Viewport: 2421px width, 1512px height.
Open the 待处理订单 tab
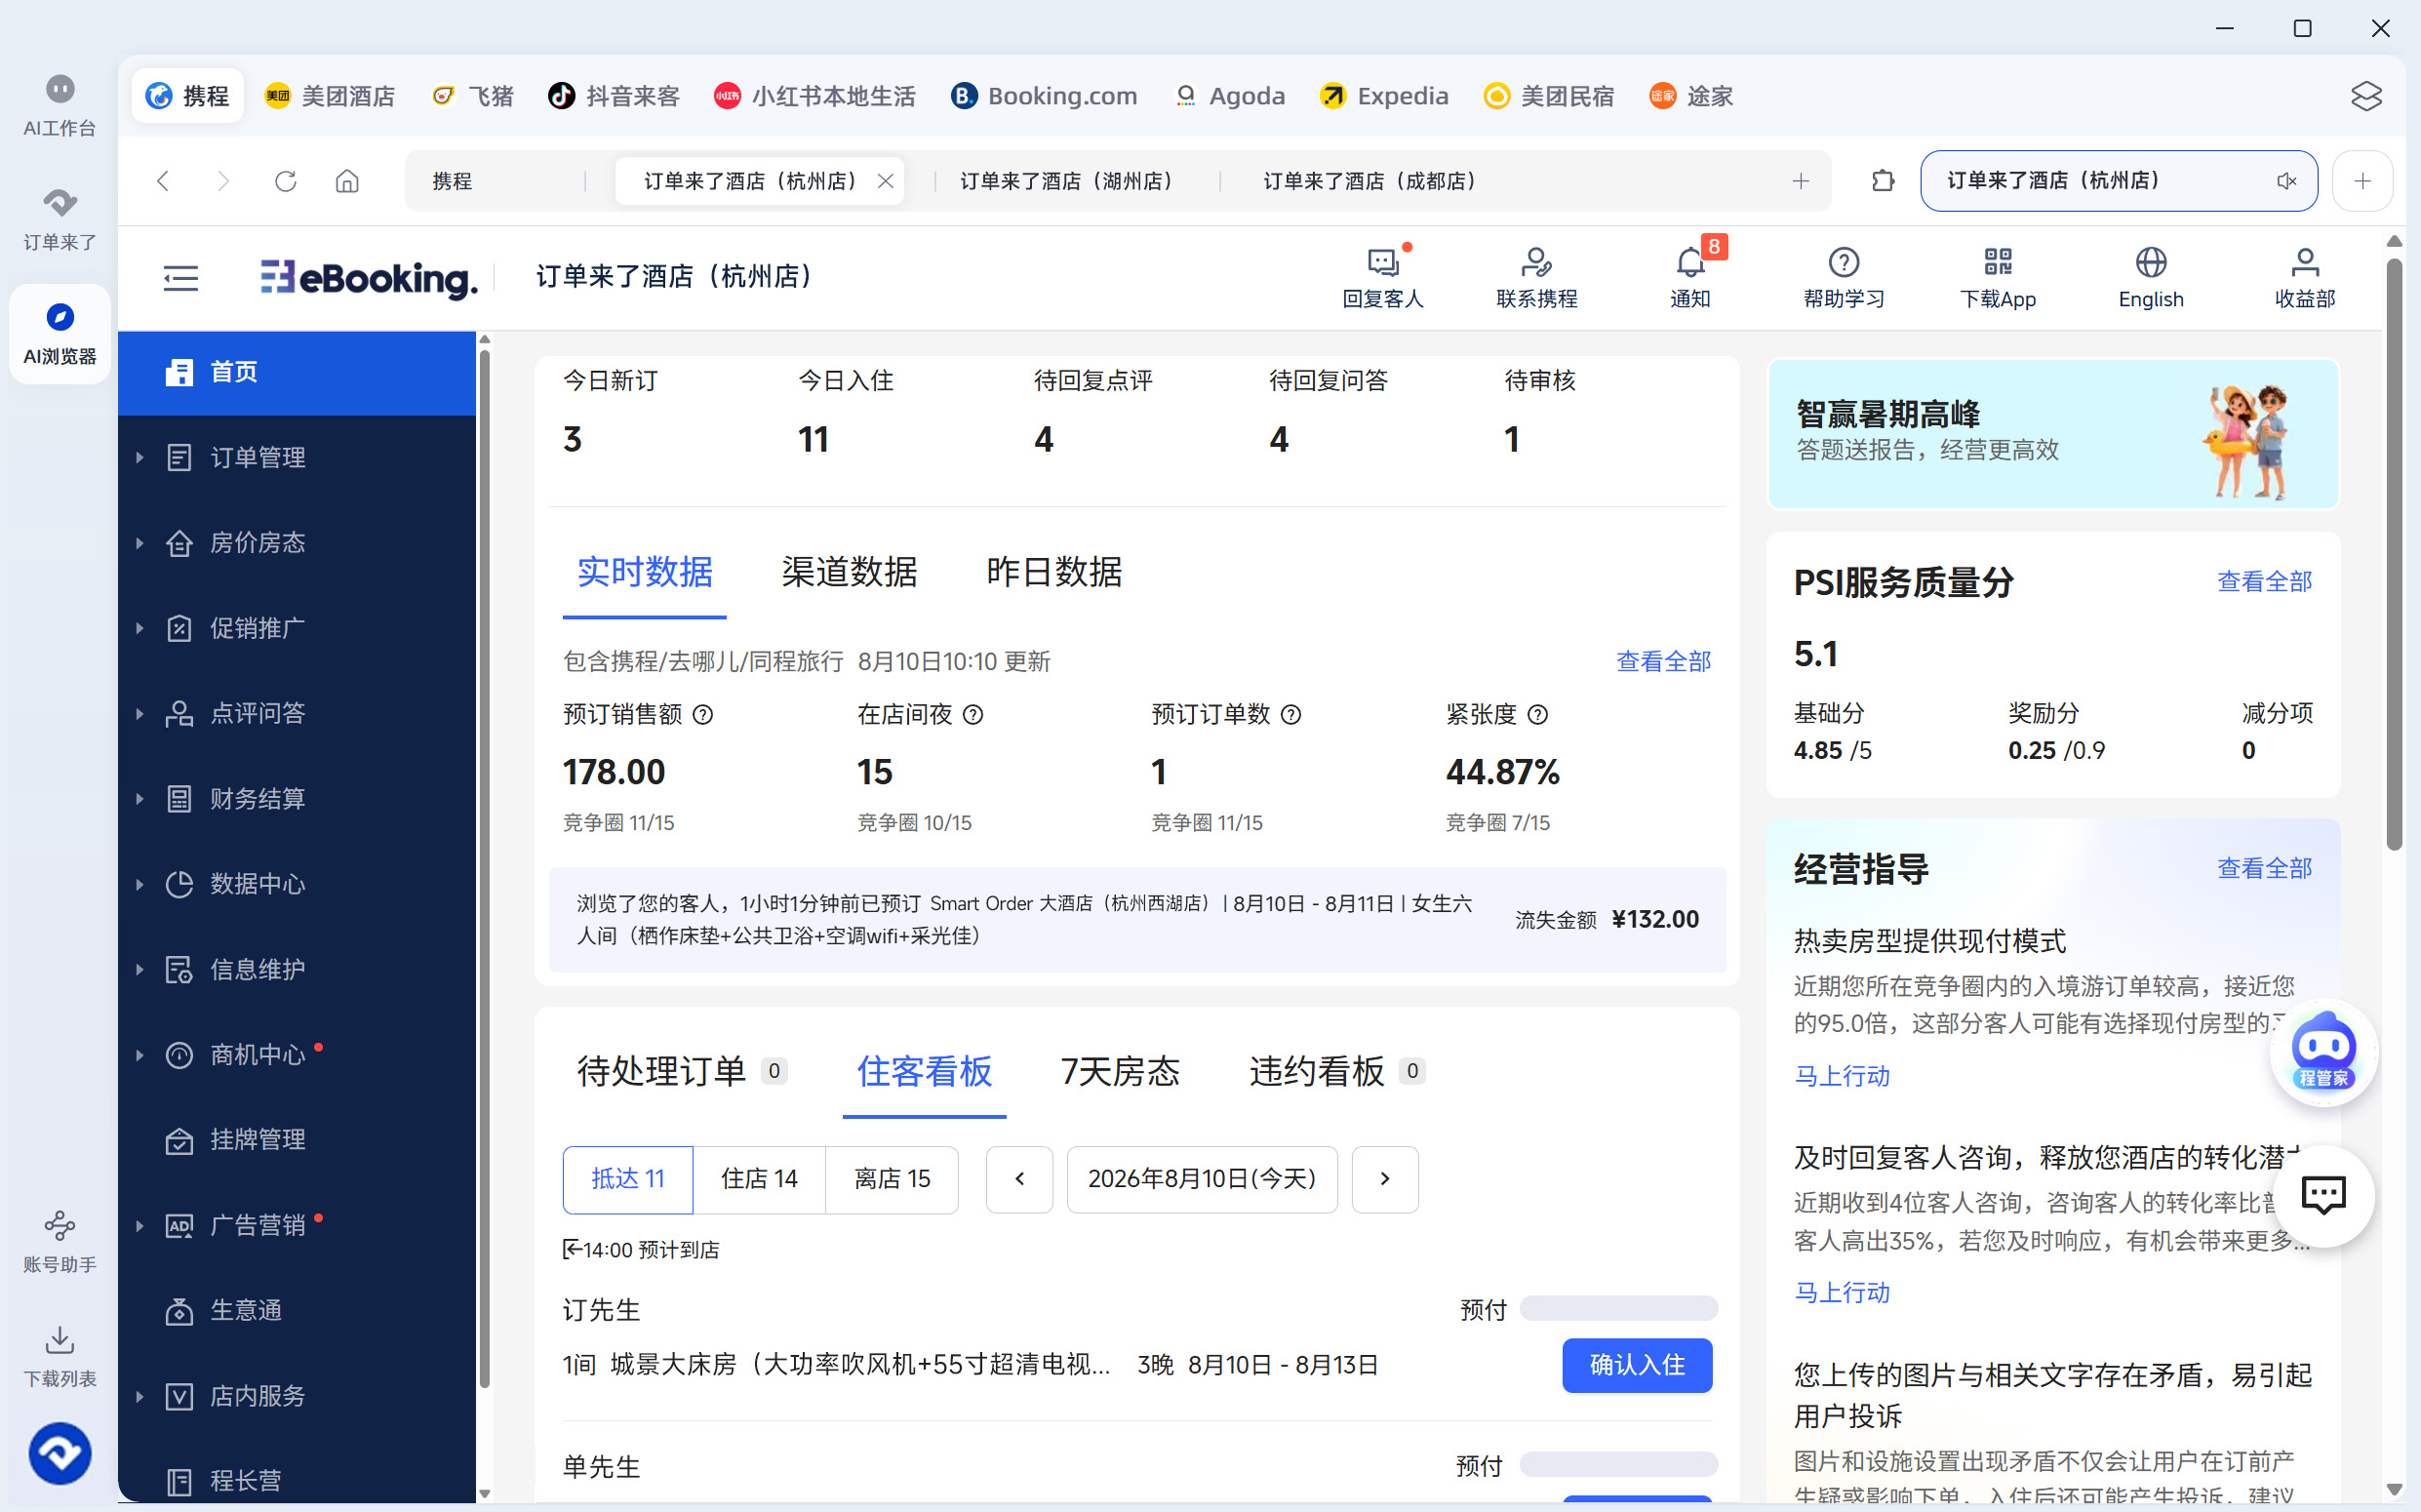(682, 1071)
